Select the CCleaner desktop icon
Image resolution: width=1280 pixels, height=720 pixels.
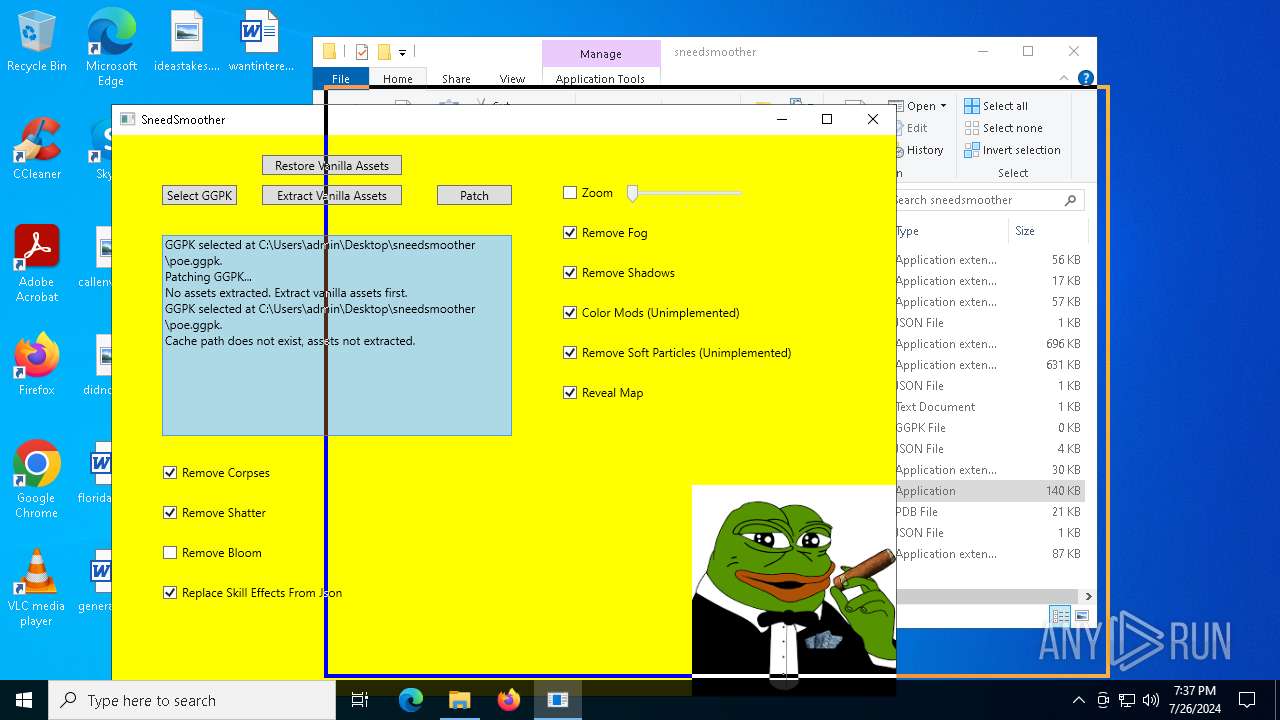(x=37, y=148)
